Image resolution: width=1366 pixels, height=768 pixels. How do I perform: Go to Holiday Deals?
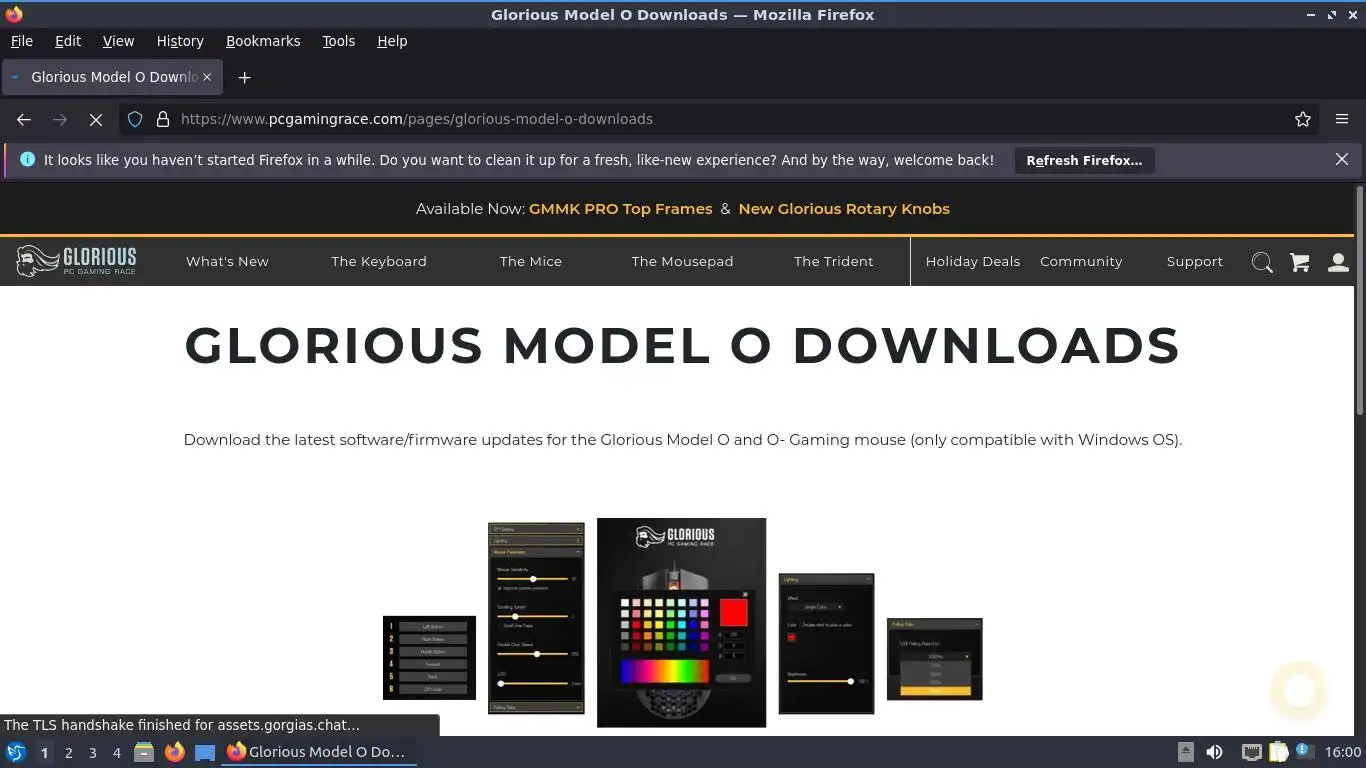[x=973, y=261]
